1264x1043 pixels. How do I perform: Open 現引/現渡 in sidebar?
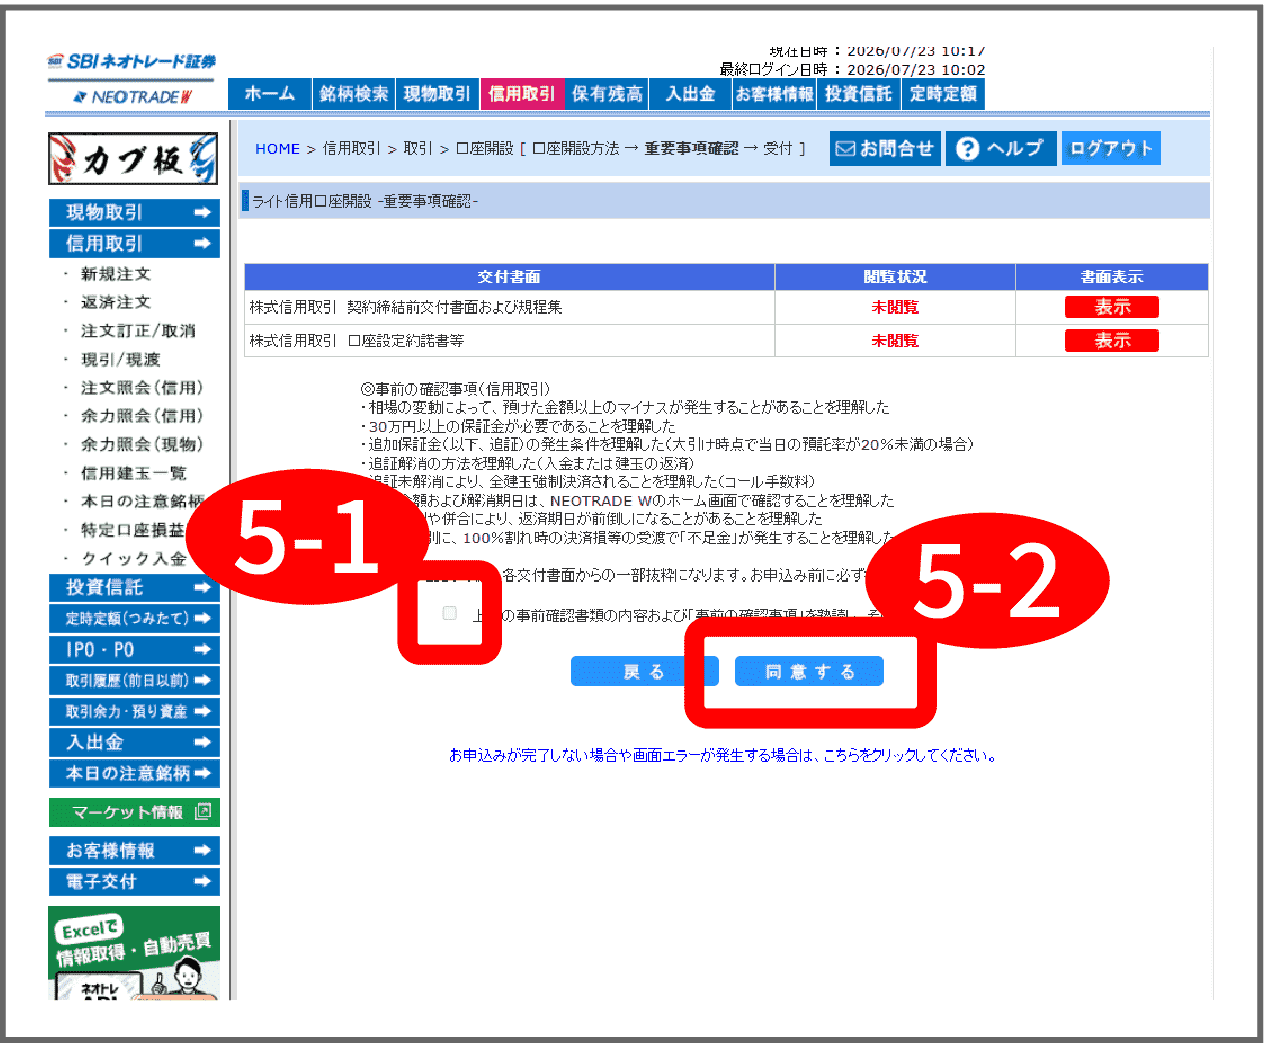(121, 360)
